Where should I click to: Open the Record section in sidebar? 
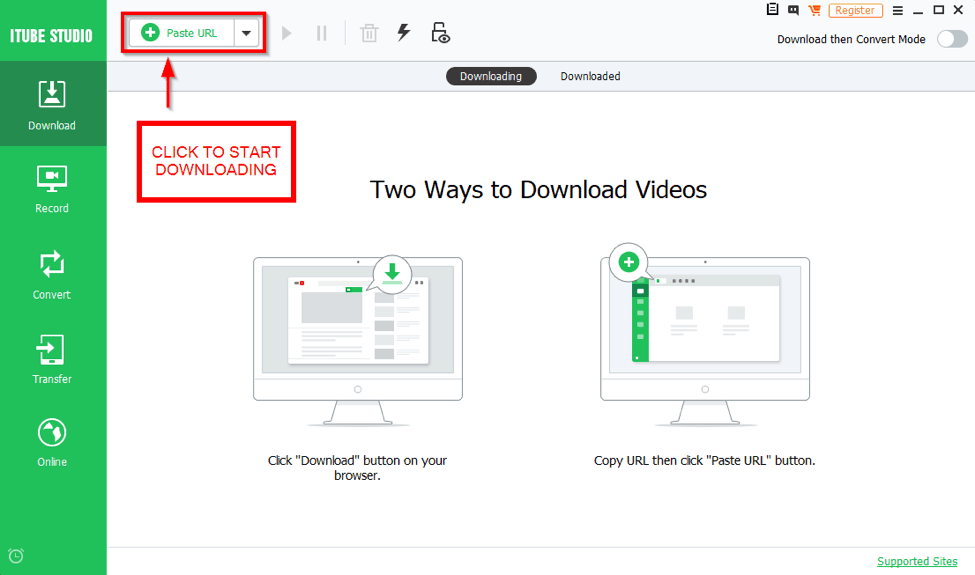(52, 188)
